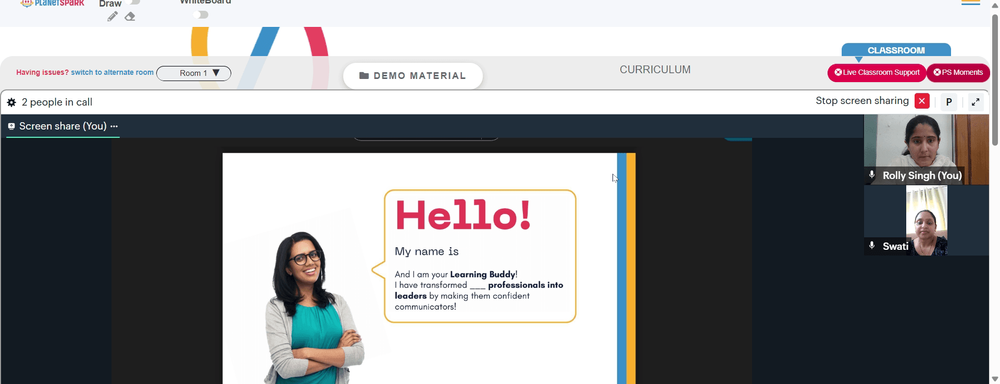Expand call view to fullscreen
Screen dimensions: 1000x384
[x=975, y=102]
